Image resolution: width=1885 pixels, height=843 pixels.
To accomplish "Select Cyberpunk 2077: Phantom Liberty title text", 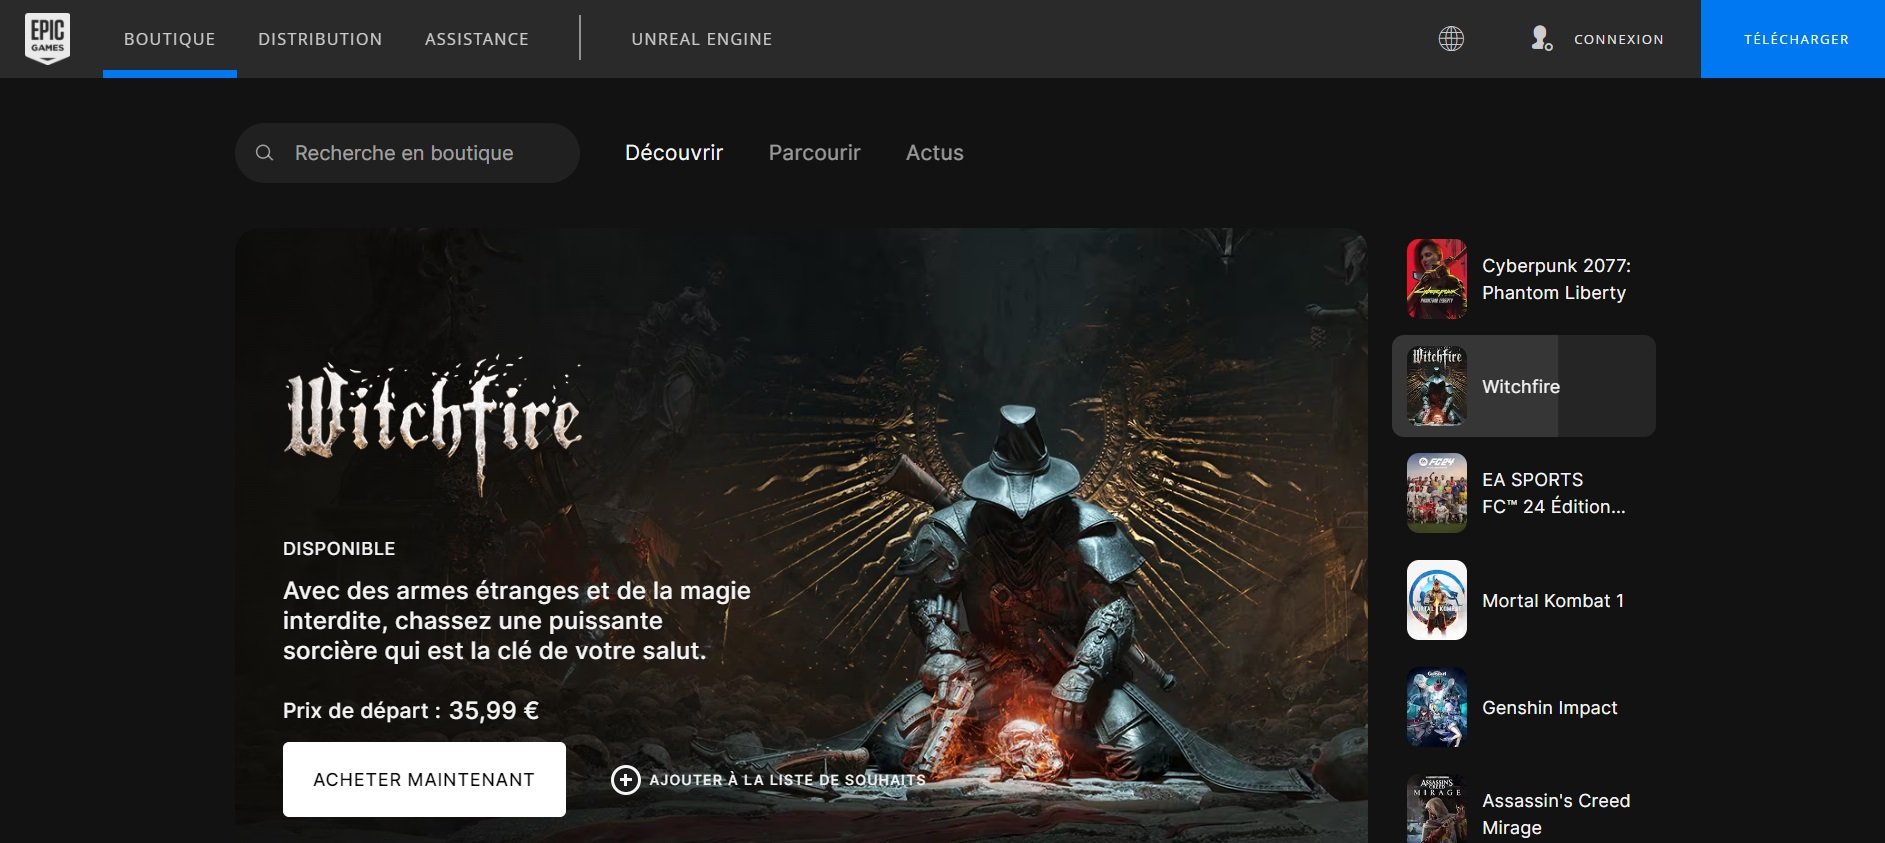I will (1556, 279).
